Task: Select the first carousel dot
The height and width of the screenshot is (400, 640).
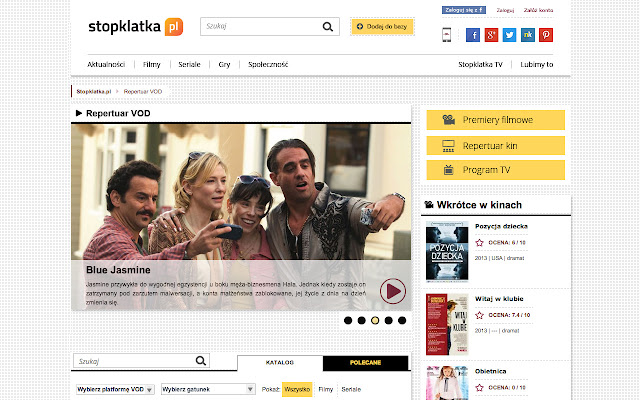Action: (x=348, y=320)
